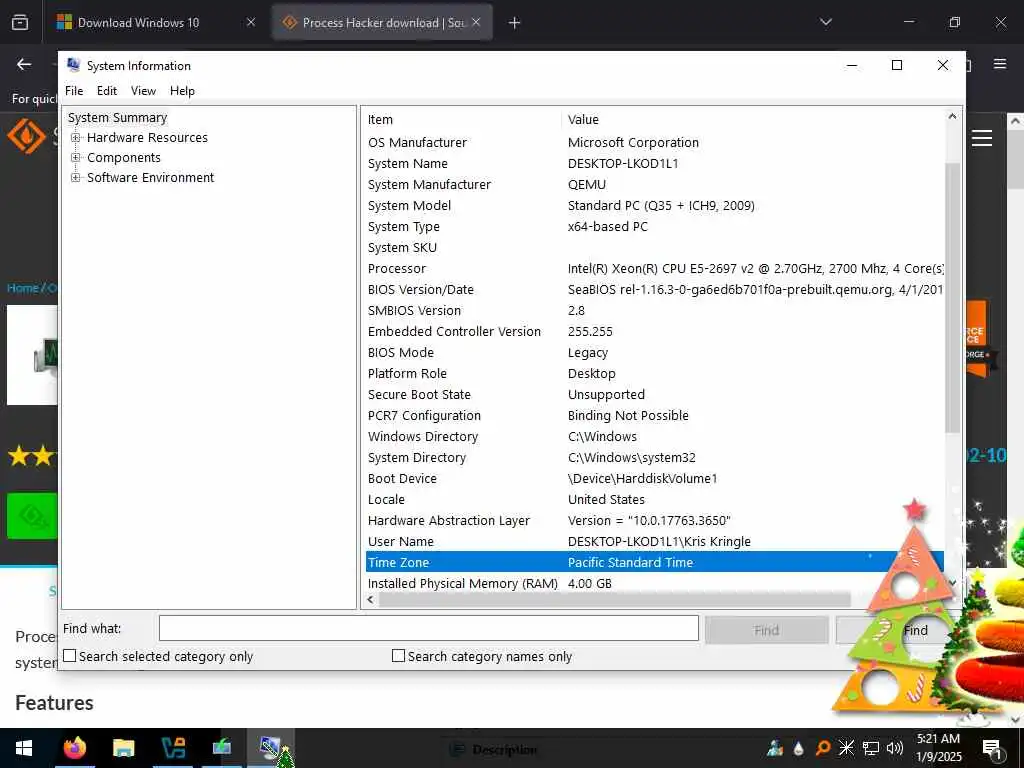Launch Firefox from the taskbar
The image size is (1024, 768).
(x=75, y=748)
